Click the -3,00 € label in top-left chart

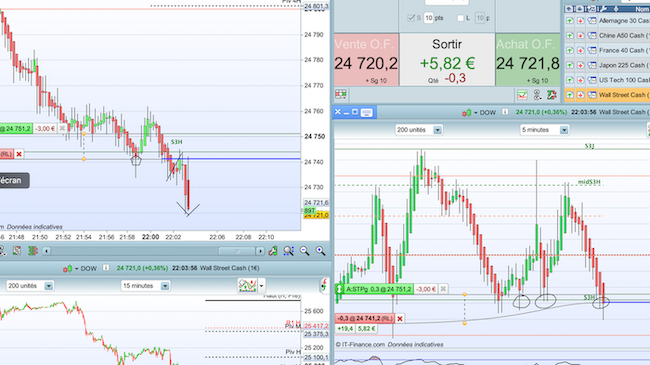[45, 129]
